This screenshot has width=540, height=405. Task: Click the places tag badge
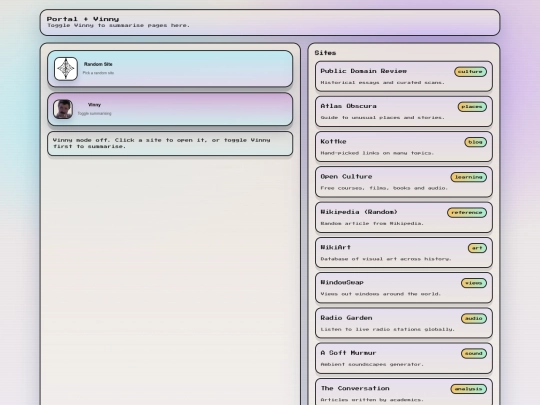point(472,107)
